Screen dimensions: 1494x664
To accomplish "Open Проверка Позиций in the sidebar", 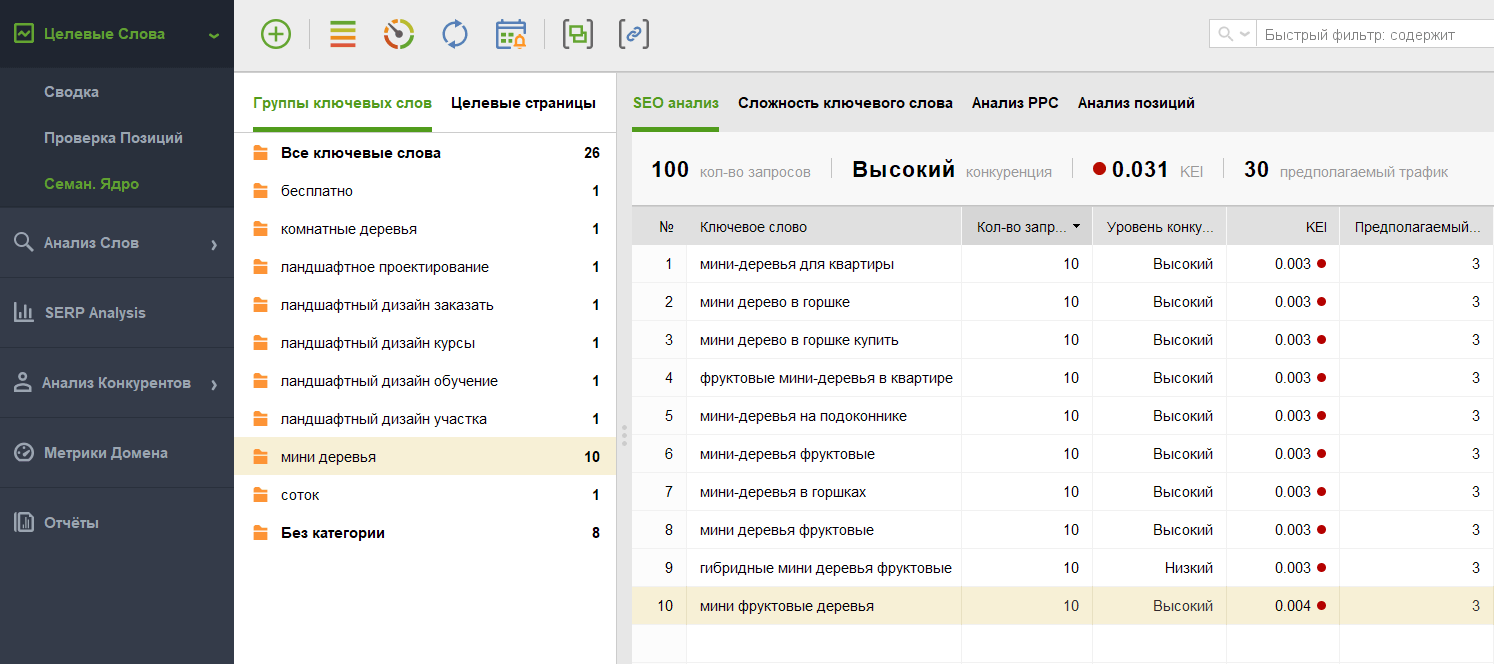I will click(x=113, y=138).
